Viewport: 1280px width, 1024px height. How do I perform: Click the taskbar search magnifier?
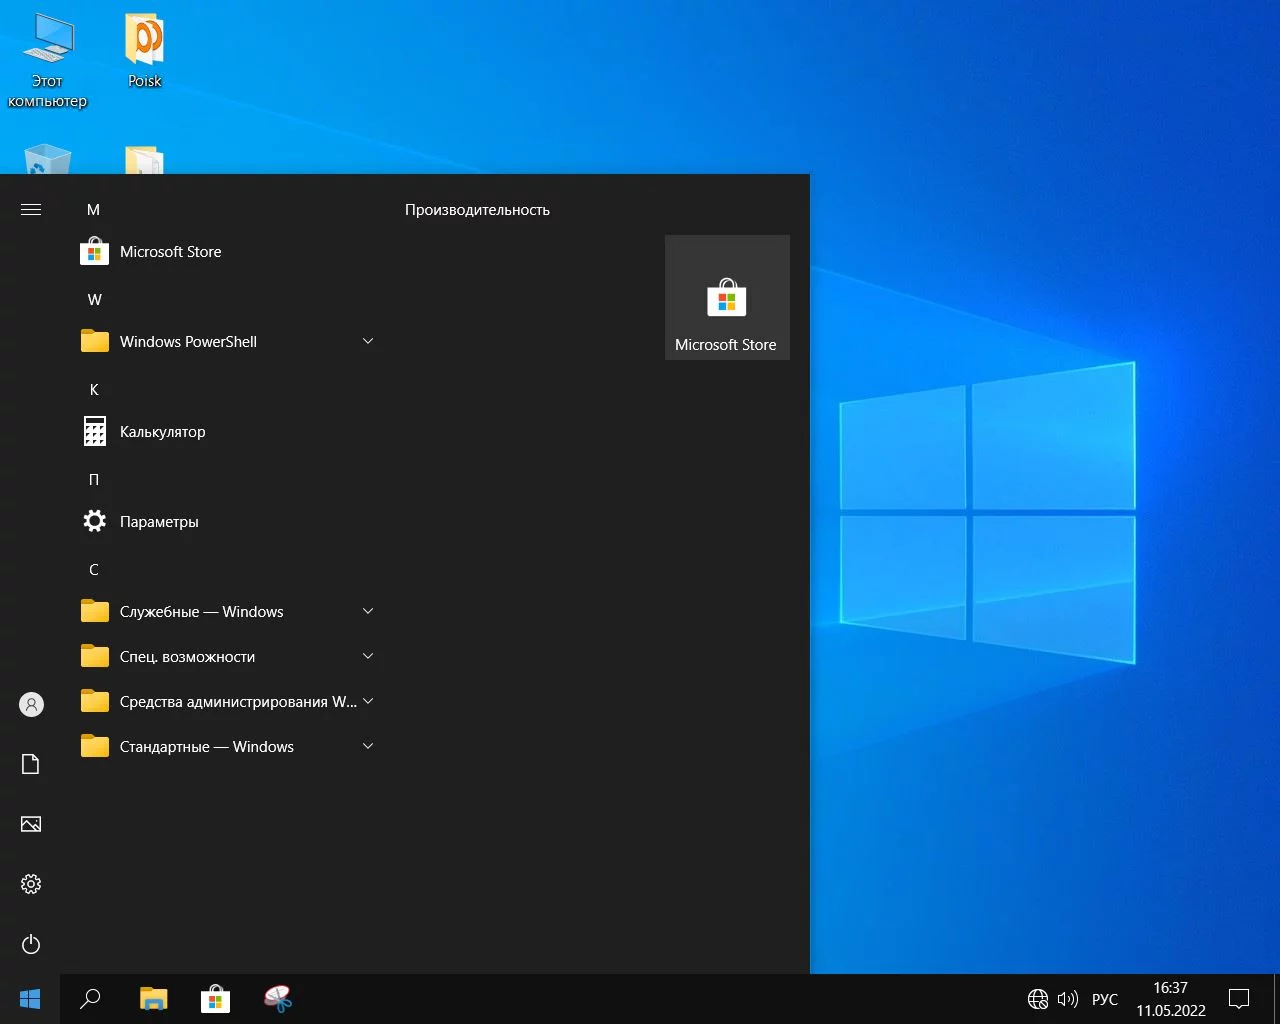(x=90, y=998)
